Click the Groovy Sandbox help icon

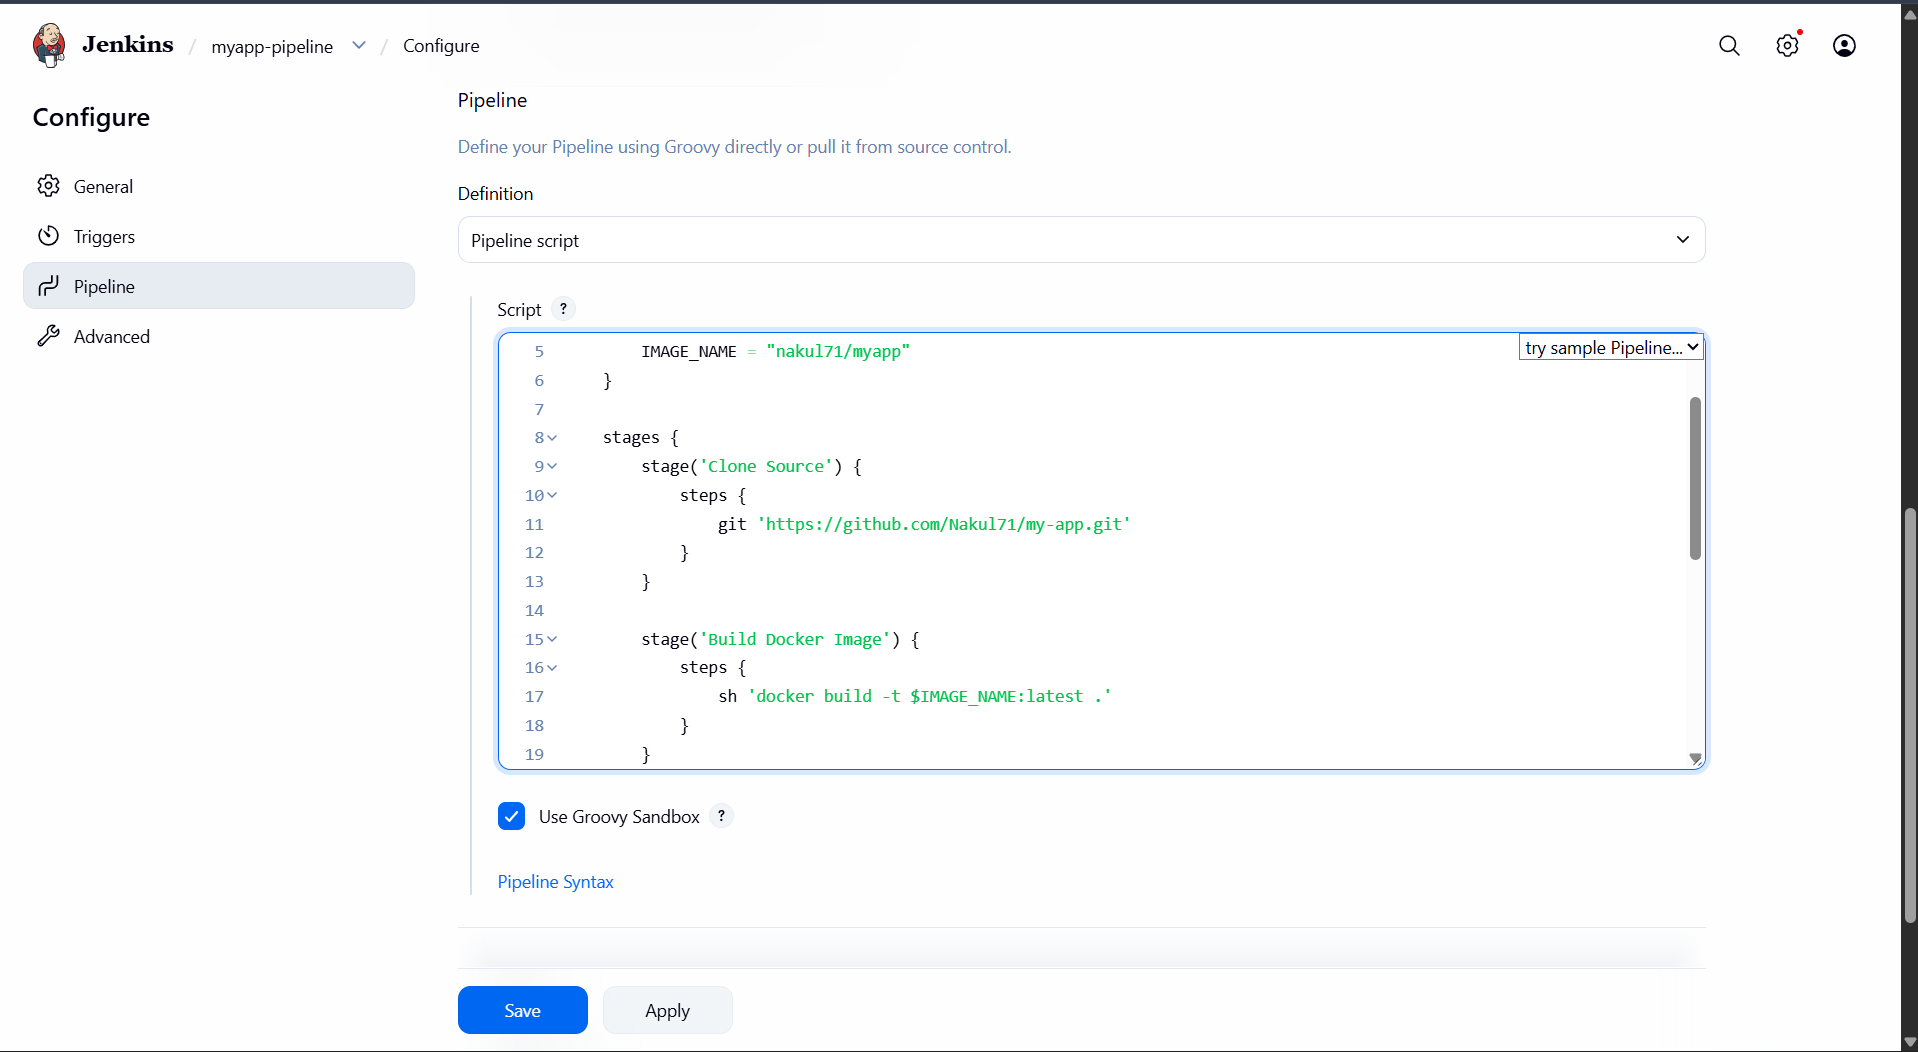coord(721,816)
